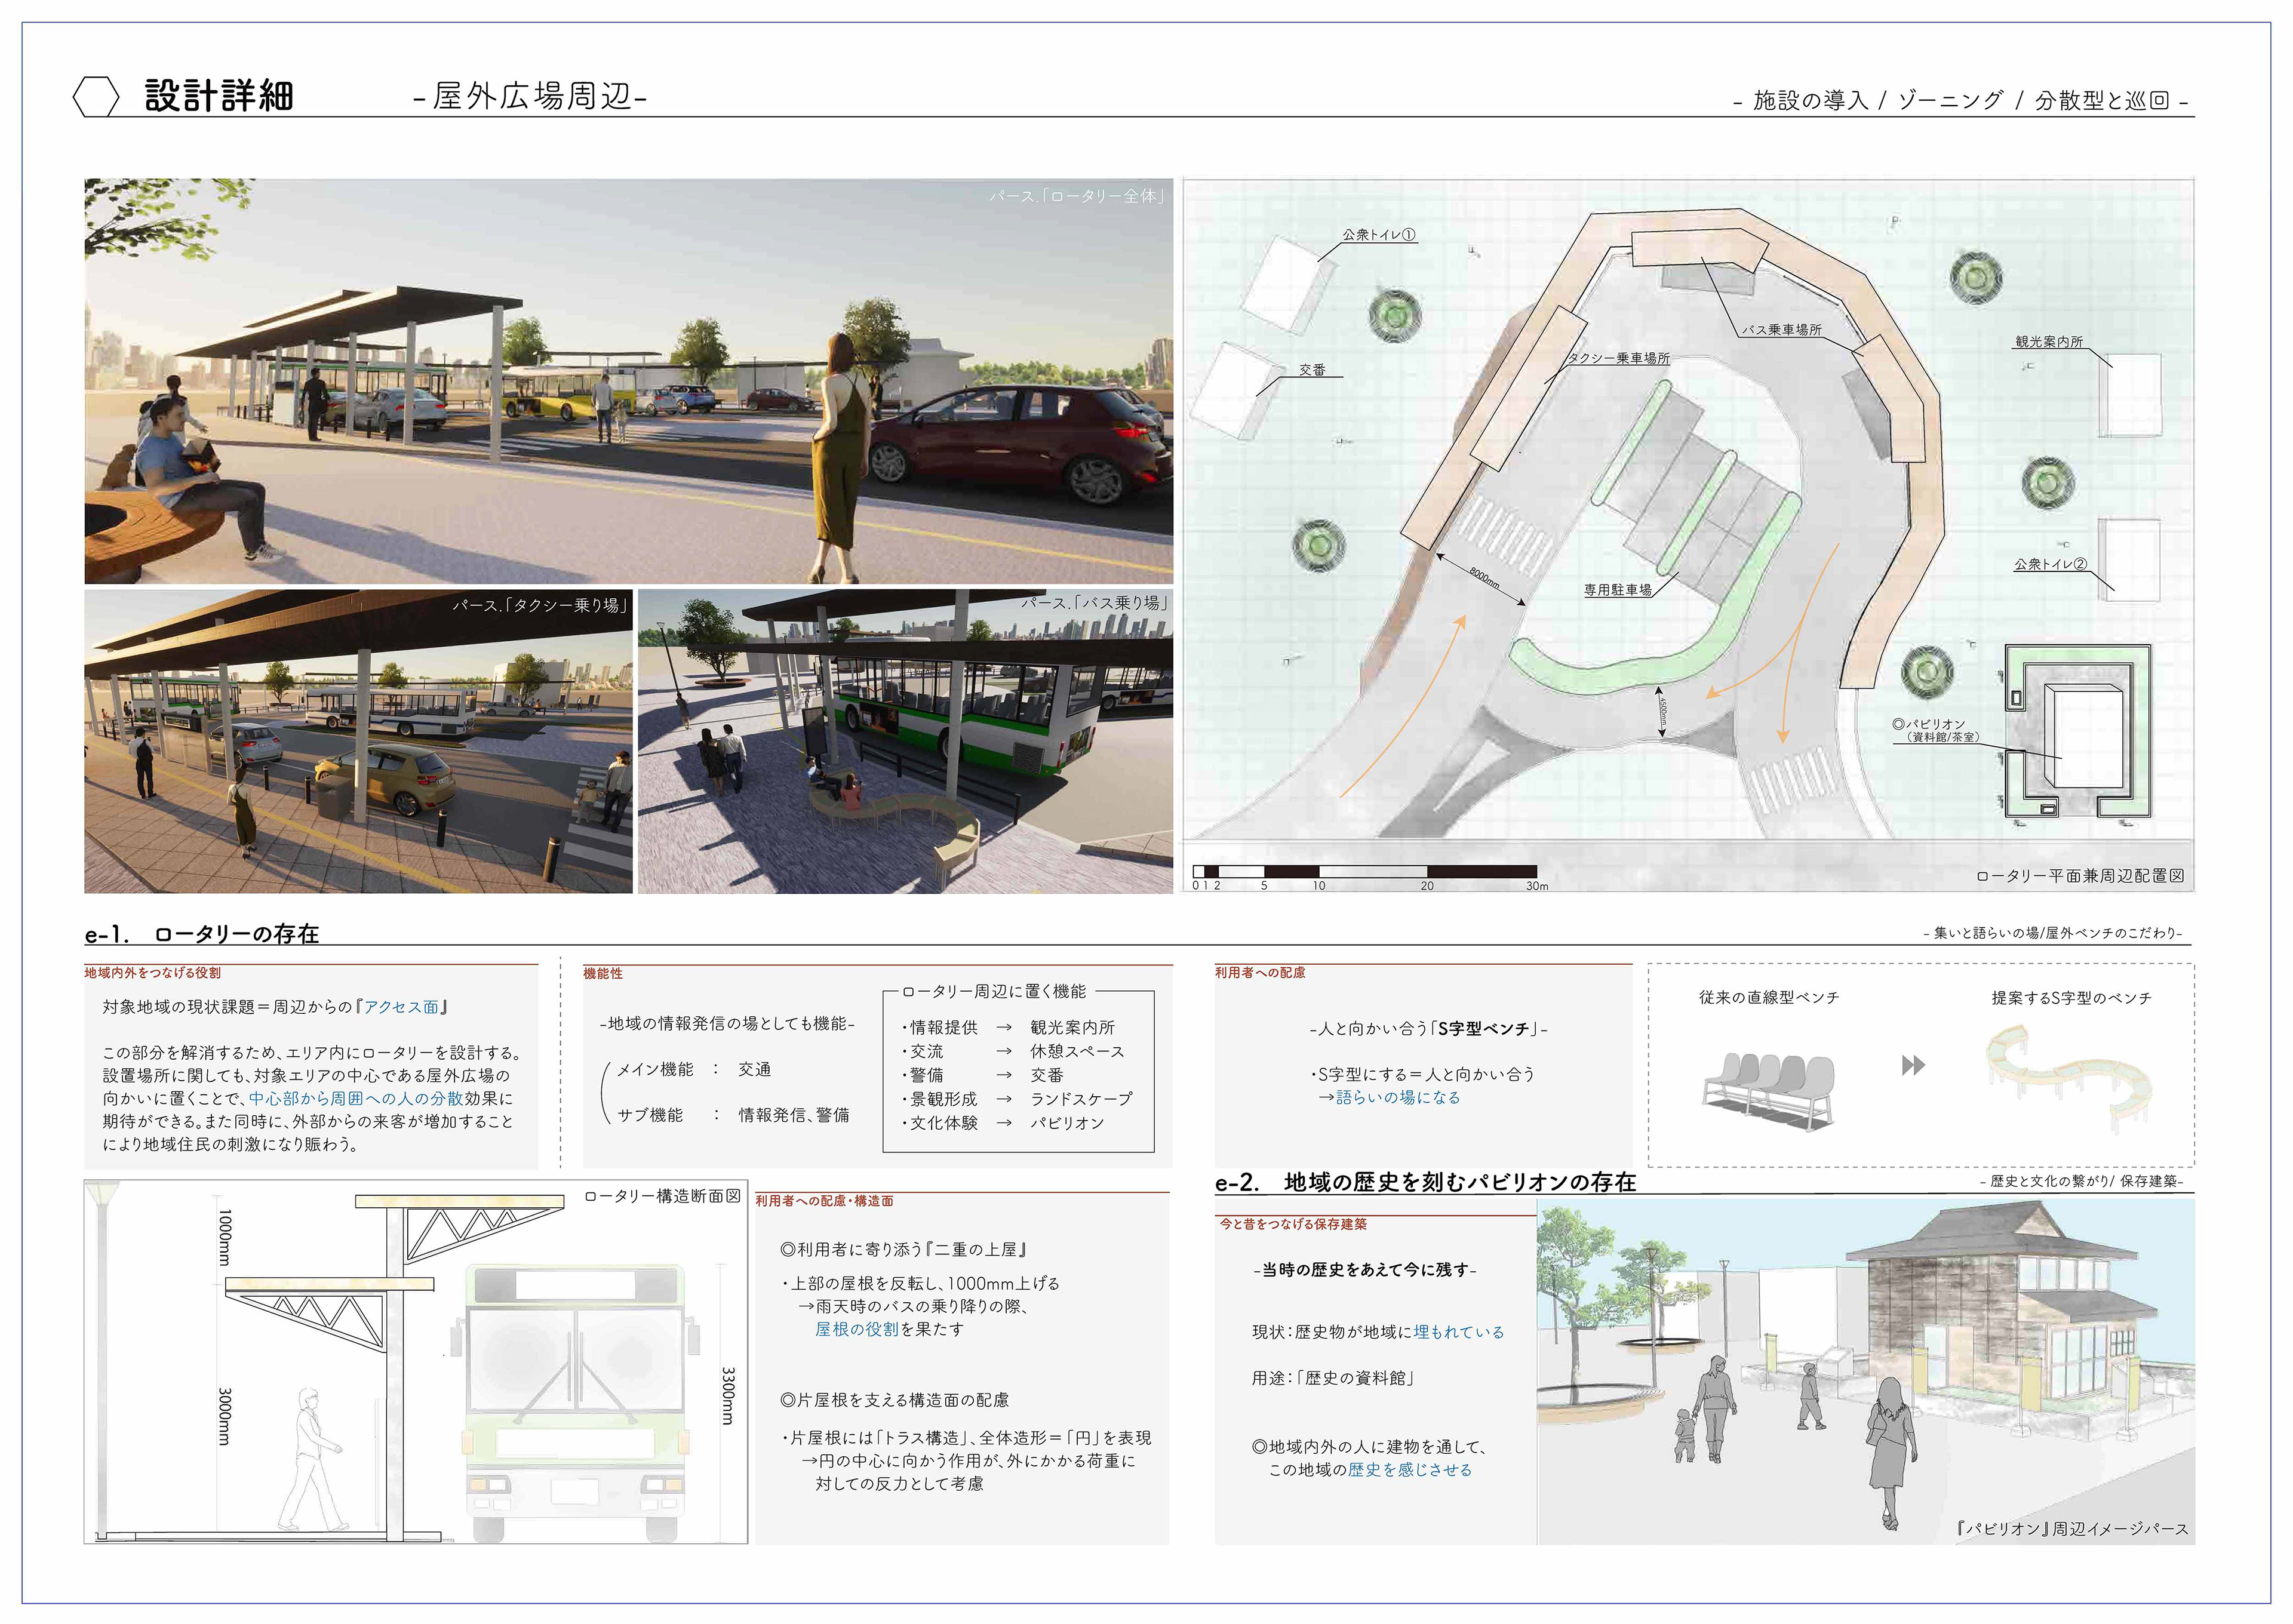Viewport: 2293px width, 1624px height.
Task: Click the 1000mm dimension in the section
Action: 225,1237
